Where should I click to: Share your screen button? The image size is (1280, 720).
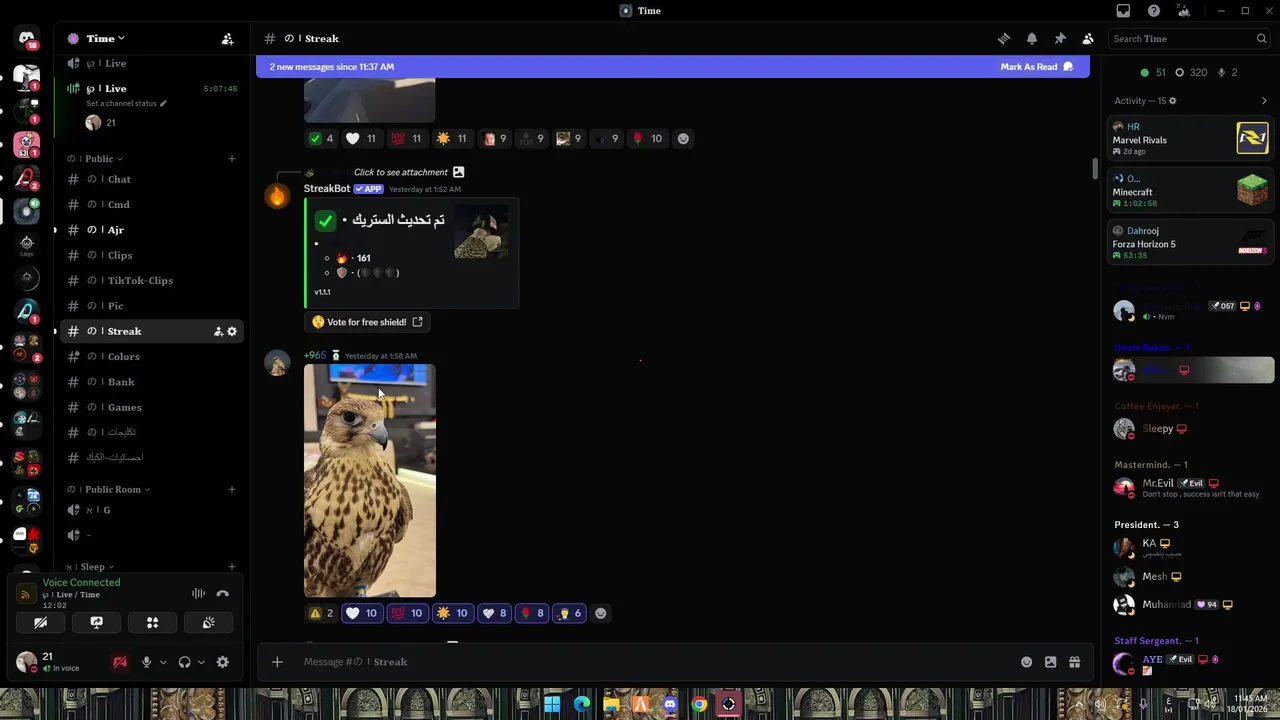pyautogui.click(x=97, y=622)
